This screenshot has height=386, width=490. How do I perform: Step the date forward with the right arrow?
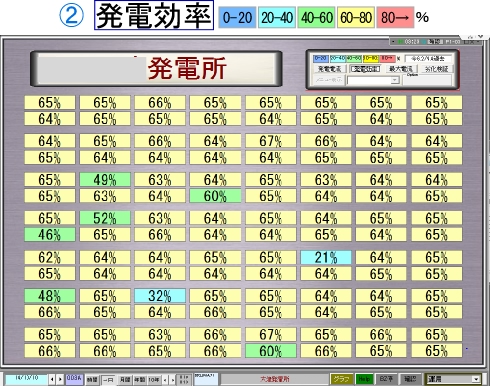(x=60, y=379)
